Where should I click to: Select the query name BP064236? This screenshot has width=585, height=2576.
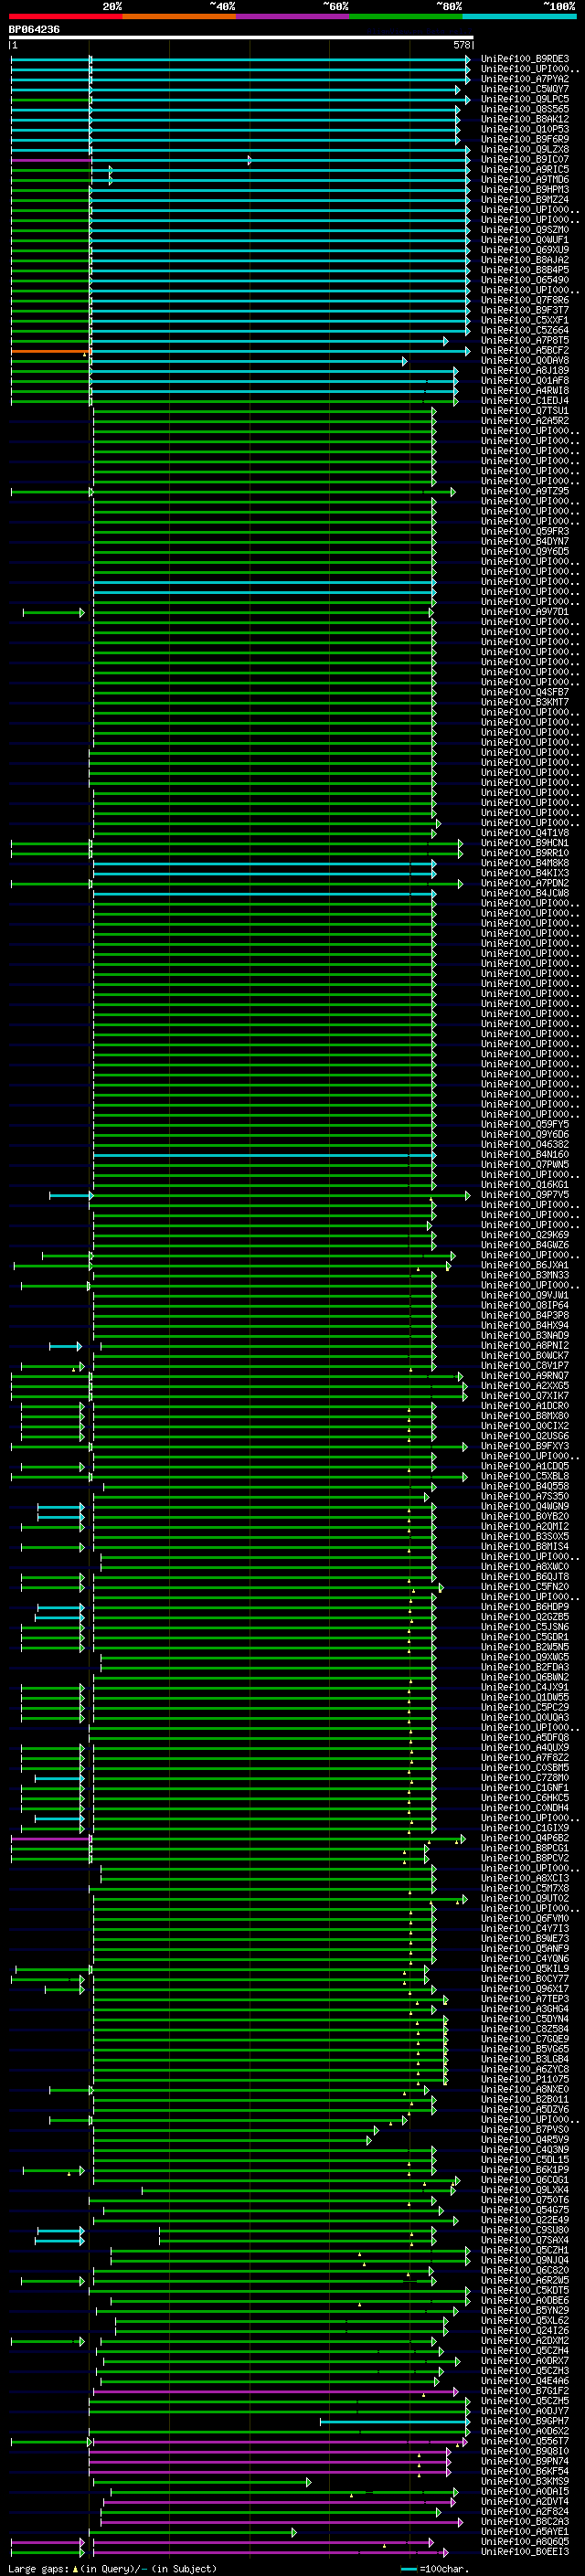34,30
